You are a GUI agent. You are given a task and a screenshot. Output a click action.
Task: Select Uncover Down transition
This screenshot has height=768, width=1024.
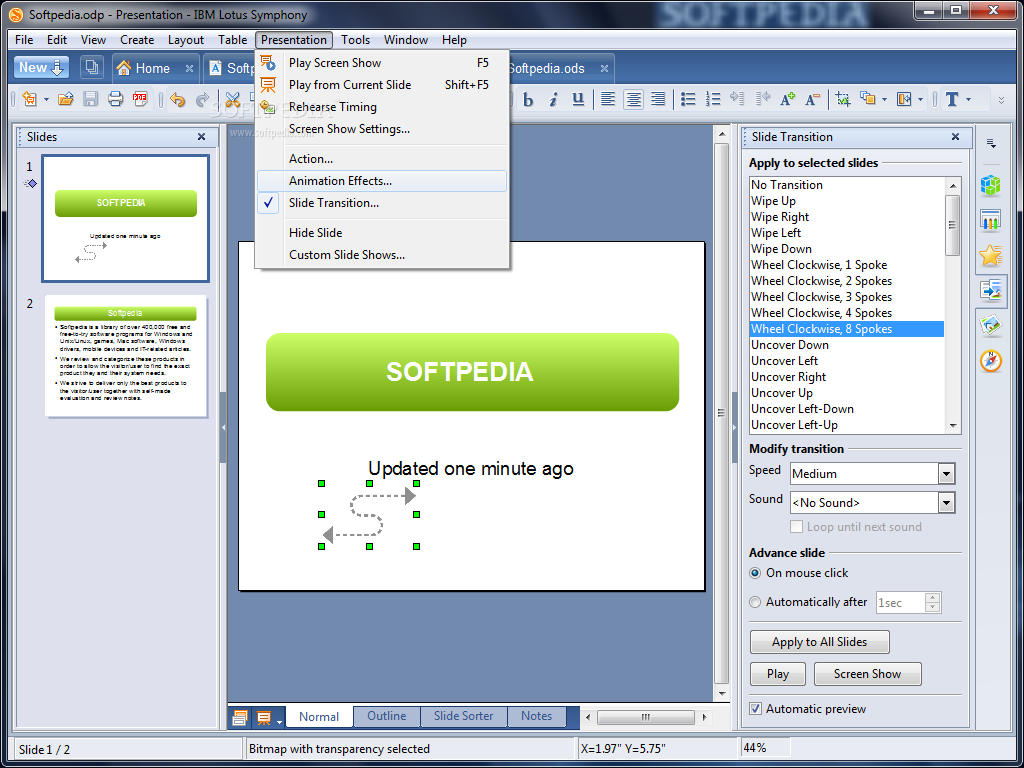point(847,345)
